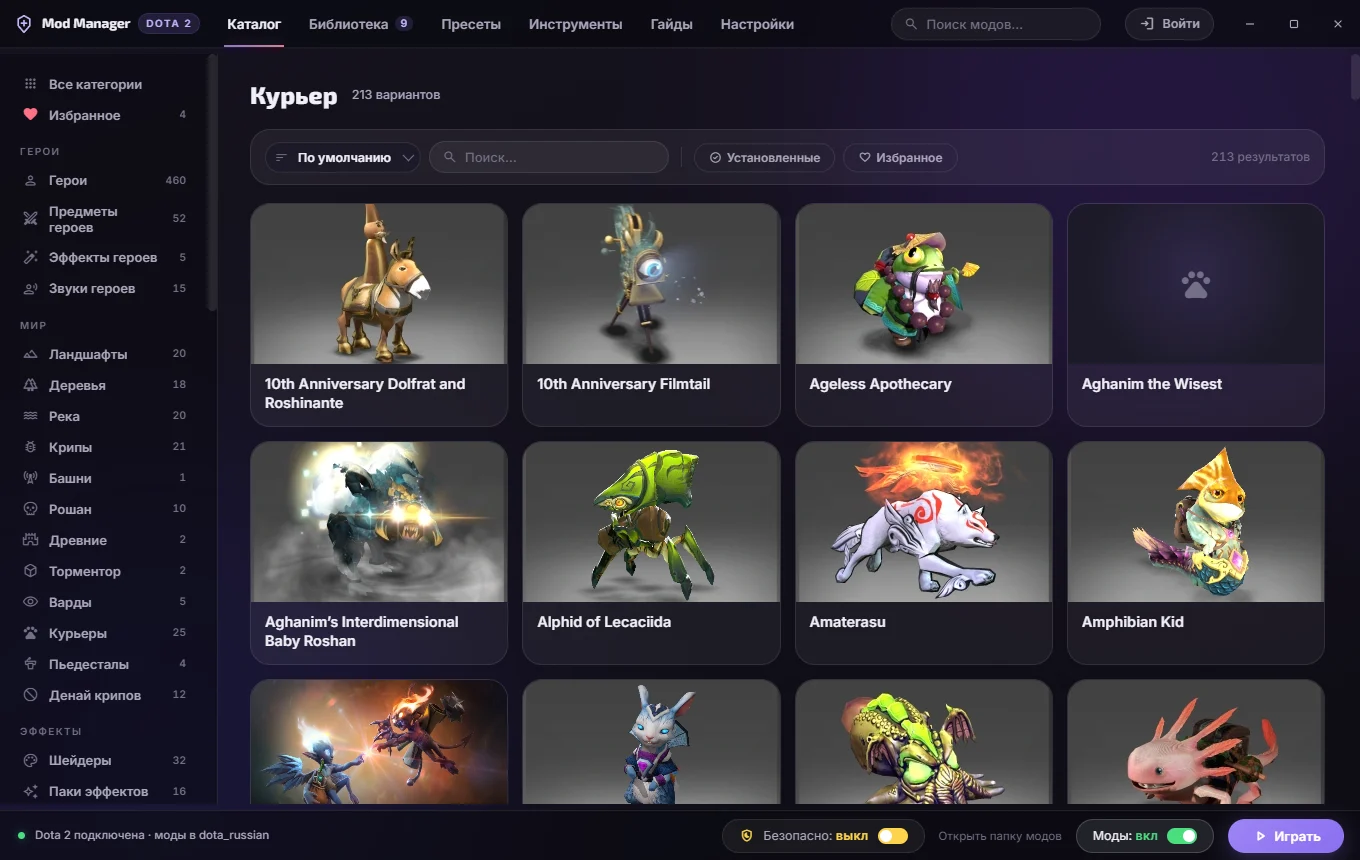Click the voice icon beside Звуки героев
The width and height of the screenshot is (1360, 860).
point(30,289)
